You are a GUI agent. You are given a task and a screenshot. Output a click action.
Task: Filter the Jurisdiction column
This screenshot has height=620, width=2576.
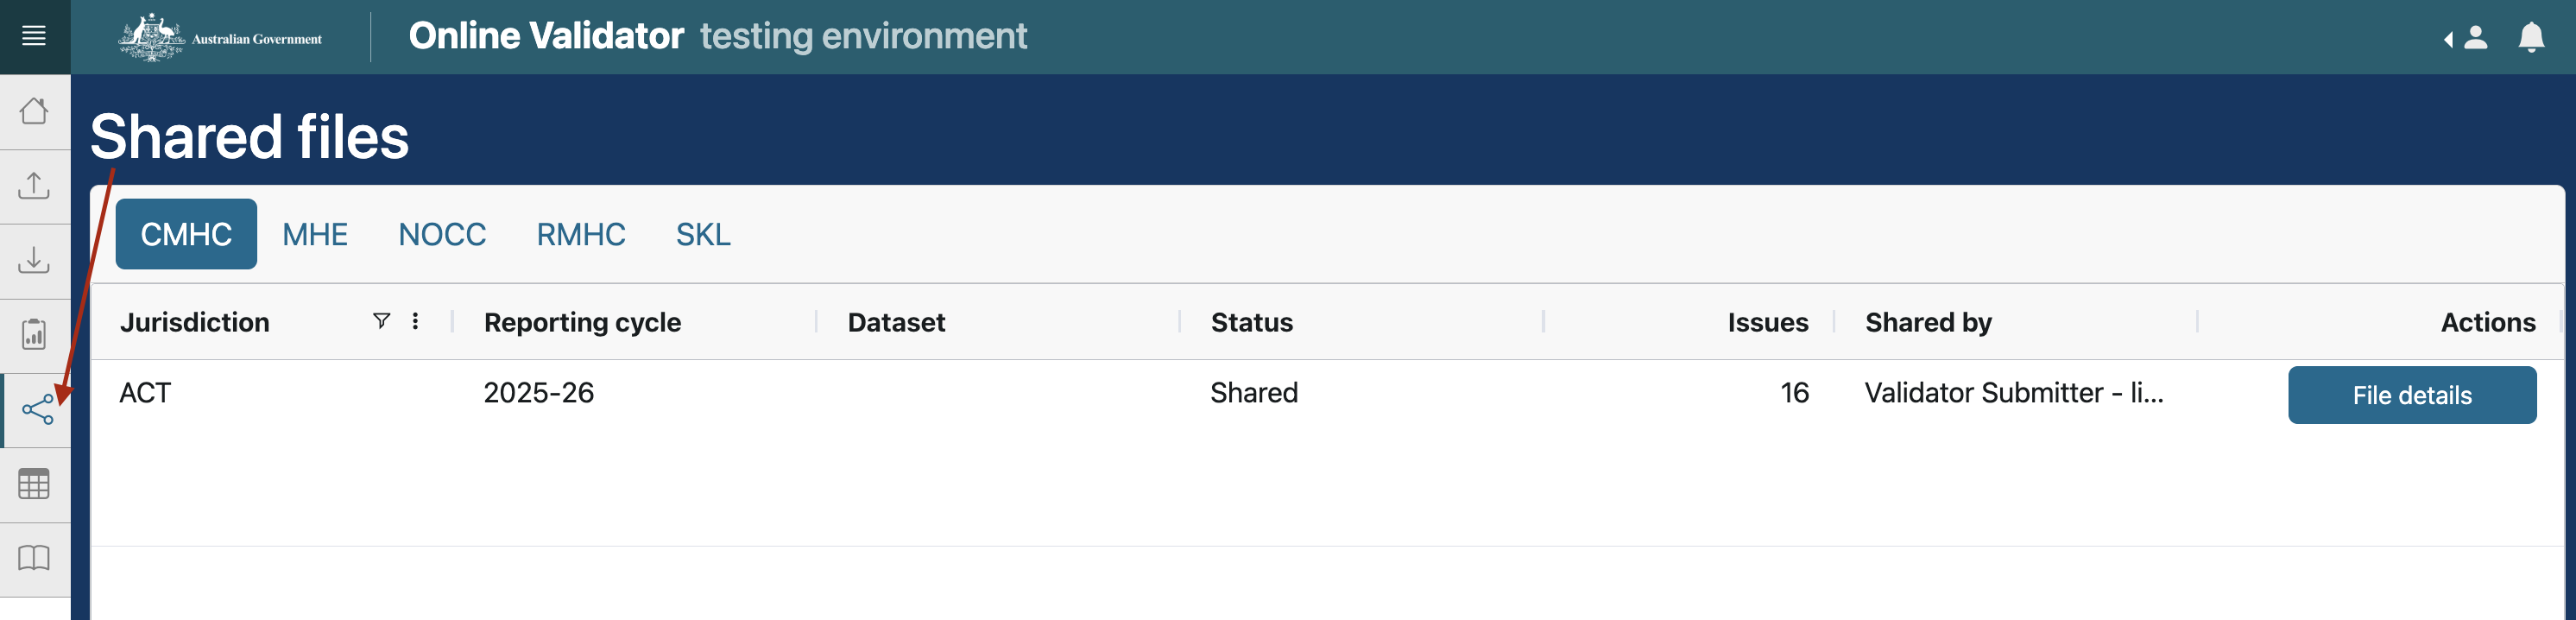pyautogui.click(x=381, y=321)
